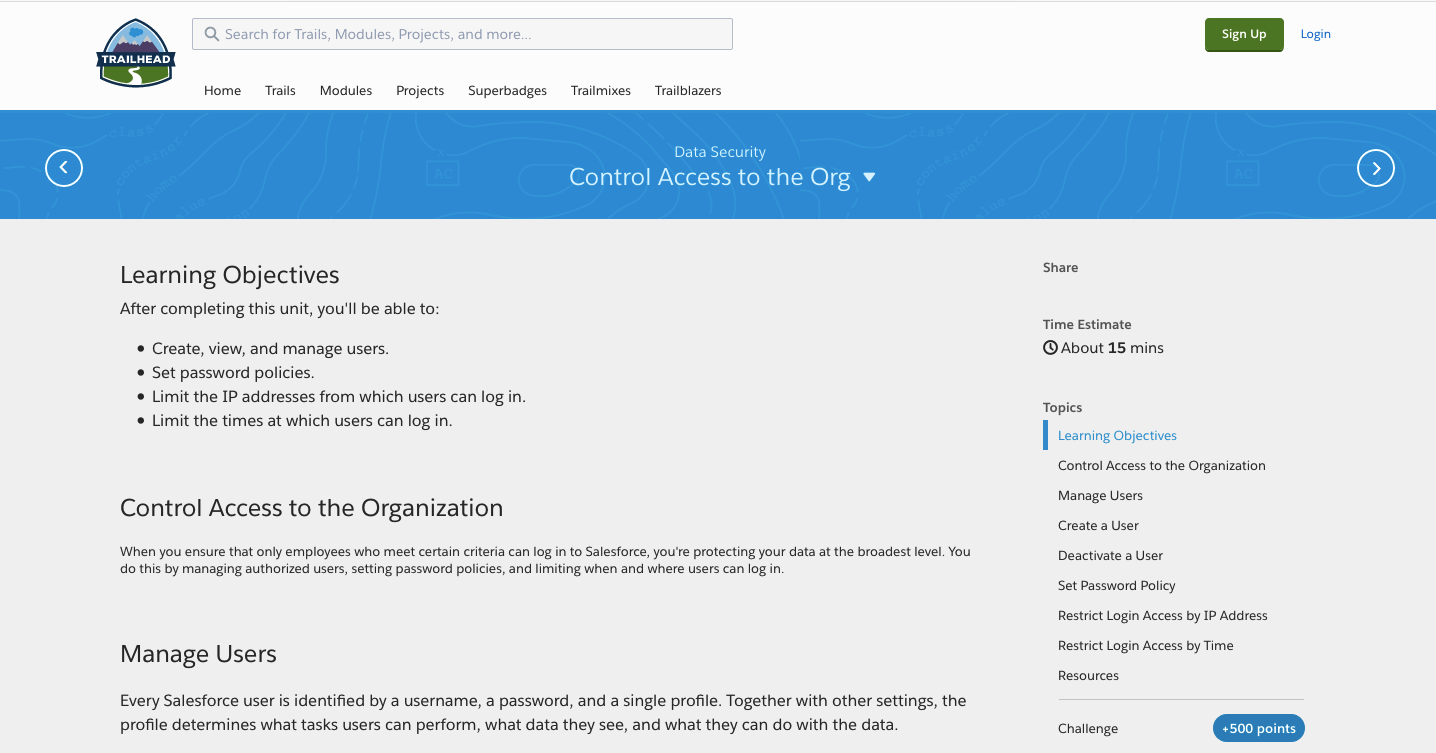Viewport: 1436px width, 753px height.
Task: Click the 'Limit the IP addresses' bullet
Action: click(x=339, y=397)
